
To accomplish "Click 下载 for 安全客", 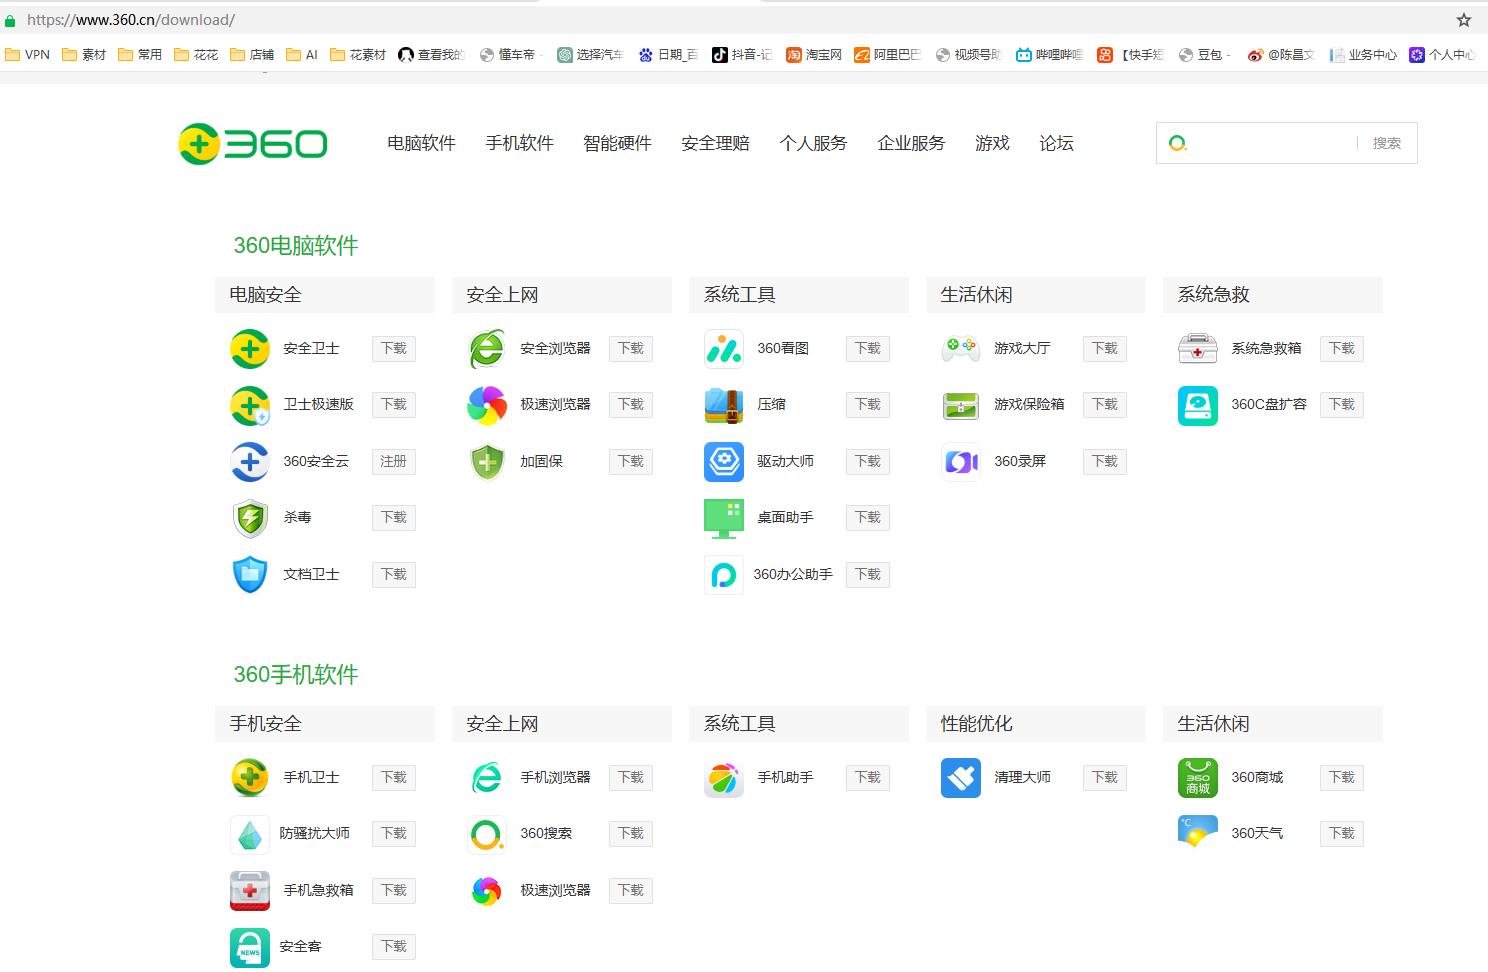I will [394, 947].
